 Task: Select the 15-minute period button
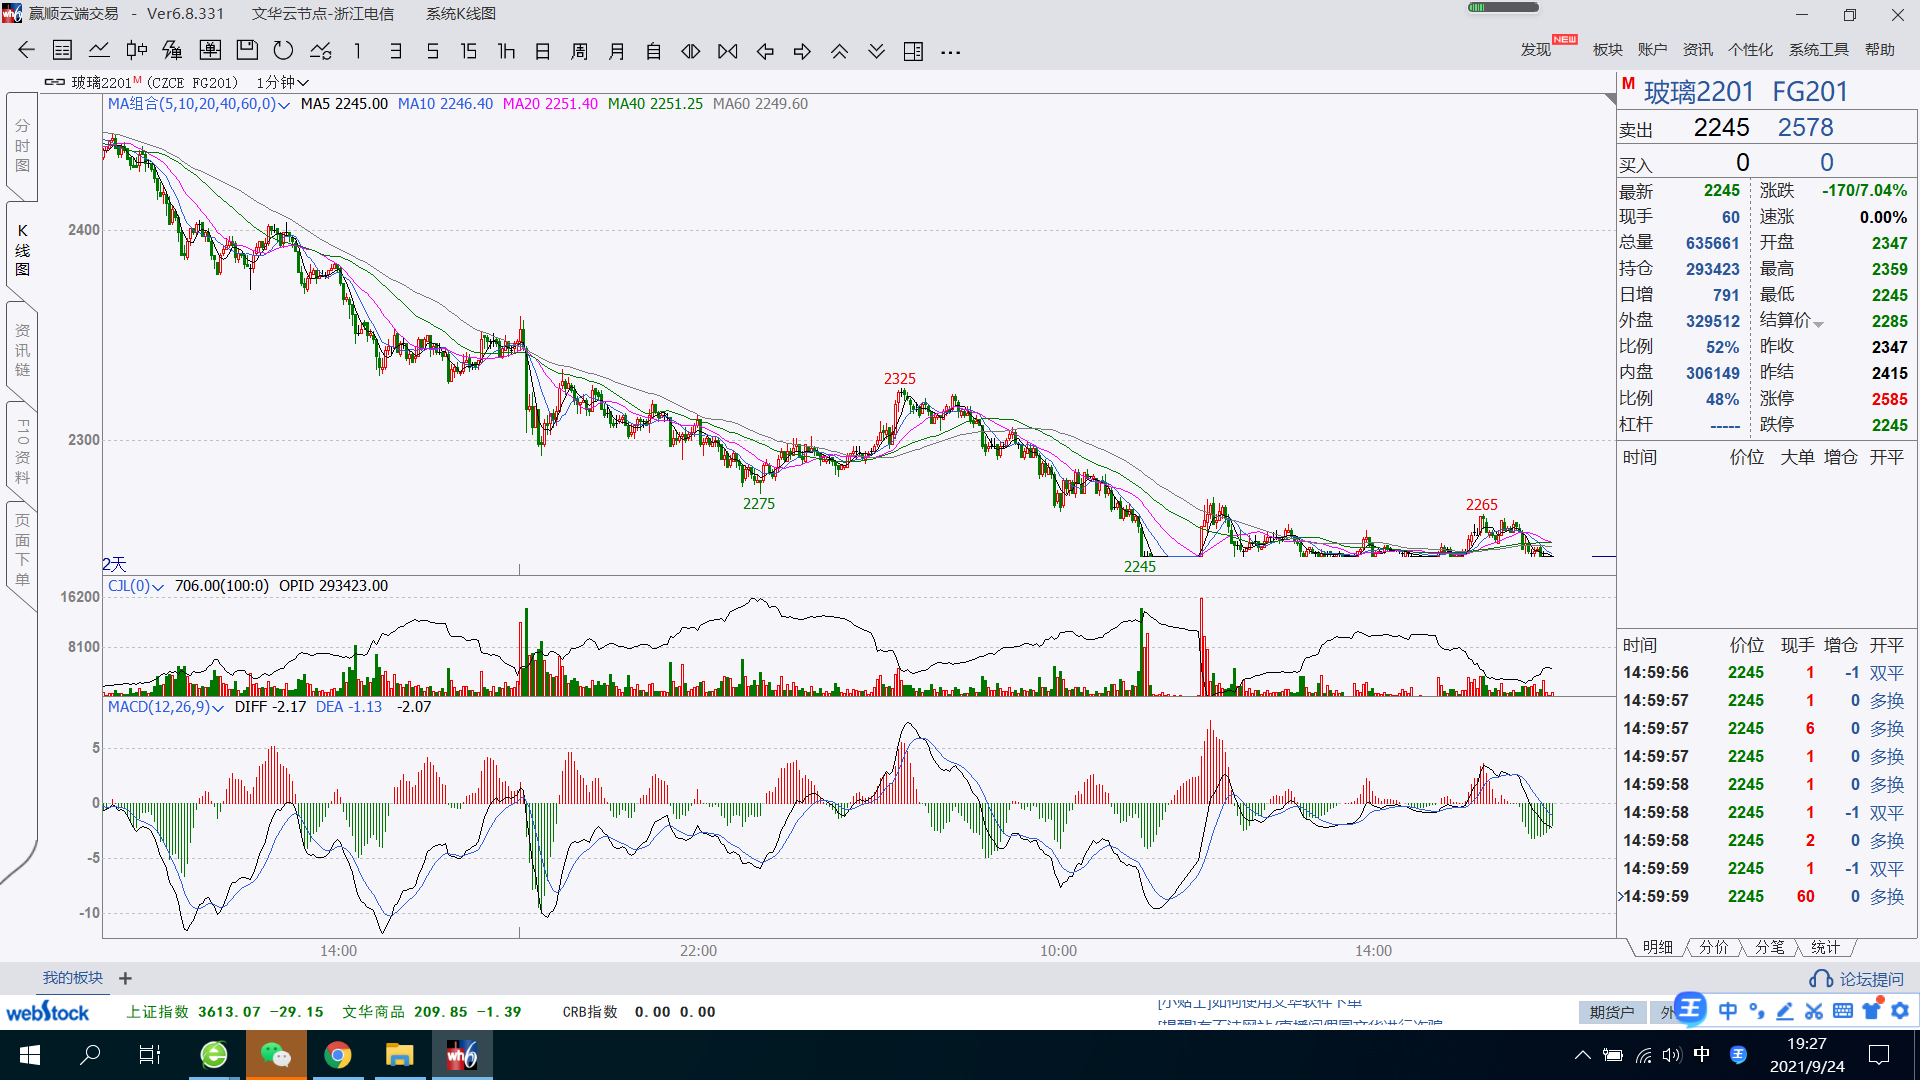pyautogui.click(x=468, y=51)
